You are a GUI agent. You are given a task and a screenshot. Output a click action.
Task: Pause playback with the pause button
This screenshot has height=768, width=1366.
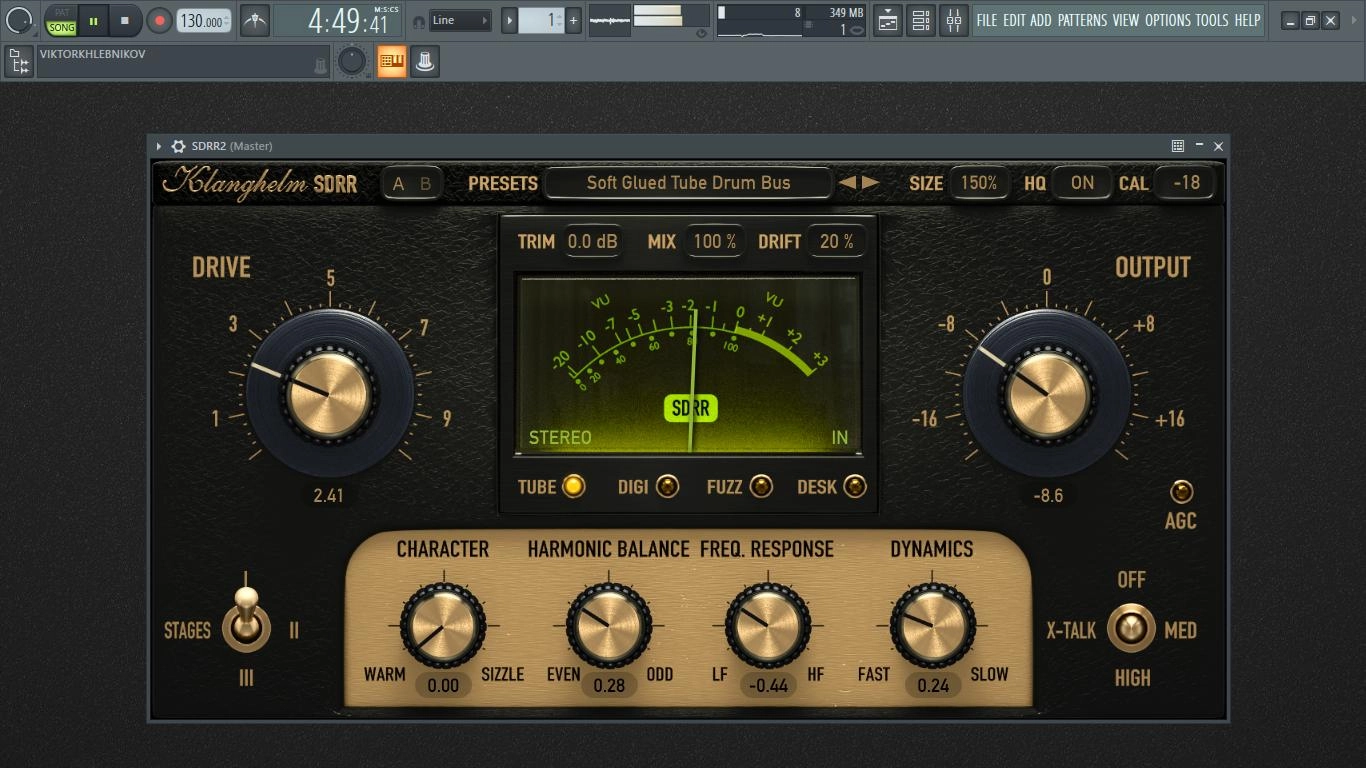click(93, 20)
